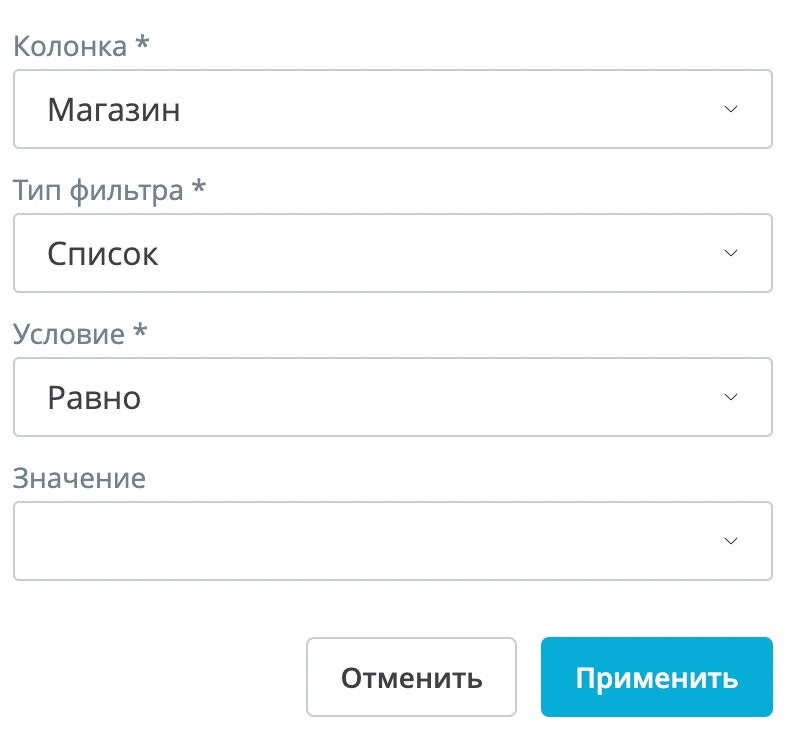Apply the filter with the Применить button
This screenshot has width=792, height=736.
656,678
